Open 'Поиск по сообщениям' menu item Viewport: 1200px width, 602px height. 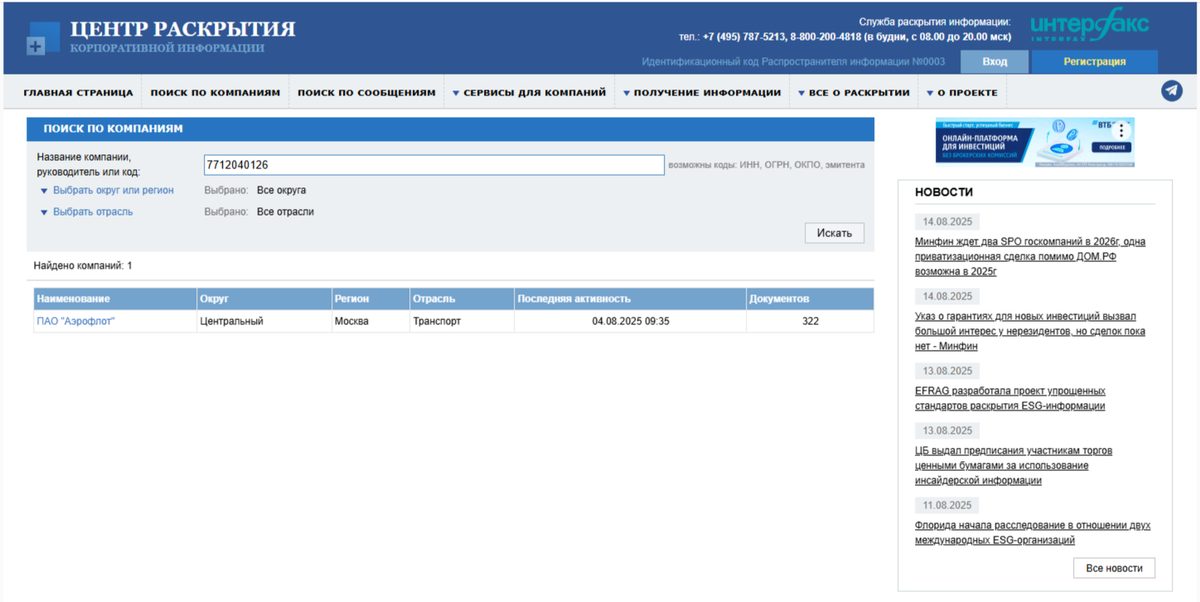367,93
